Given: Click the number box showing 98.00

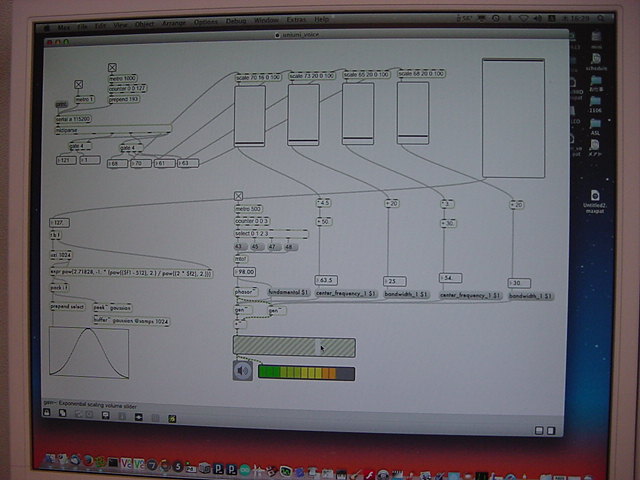Looking at the screenshot, I should pos(244,272).
